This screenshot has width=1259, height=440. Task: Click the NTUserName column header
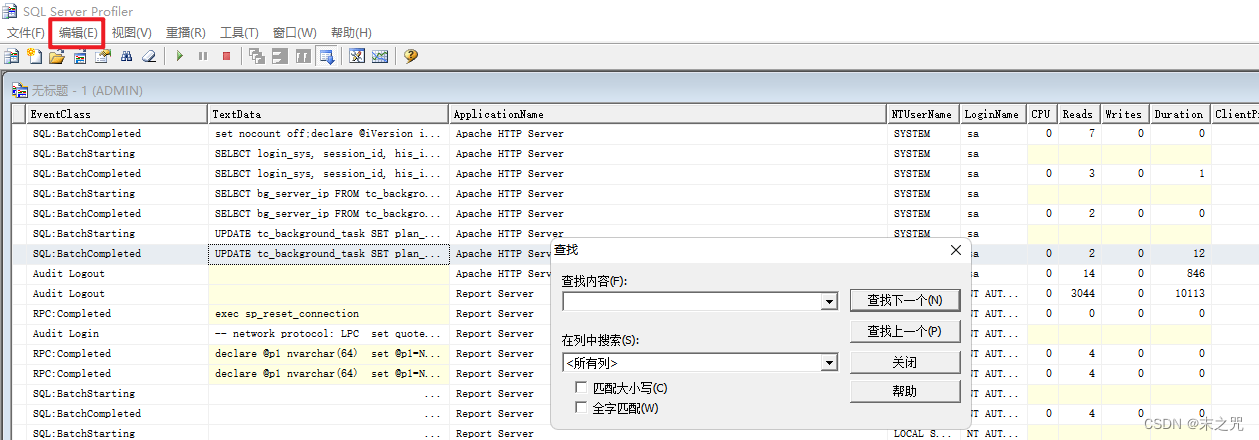click(x=925, y=114)
